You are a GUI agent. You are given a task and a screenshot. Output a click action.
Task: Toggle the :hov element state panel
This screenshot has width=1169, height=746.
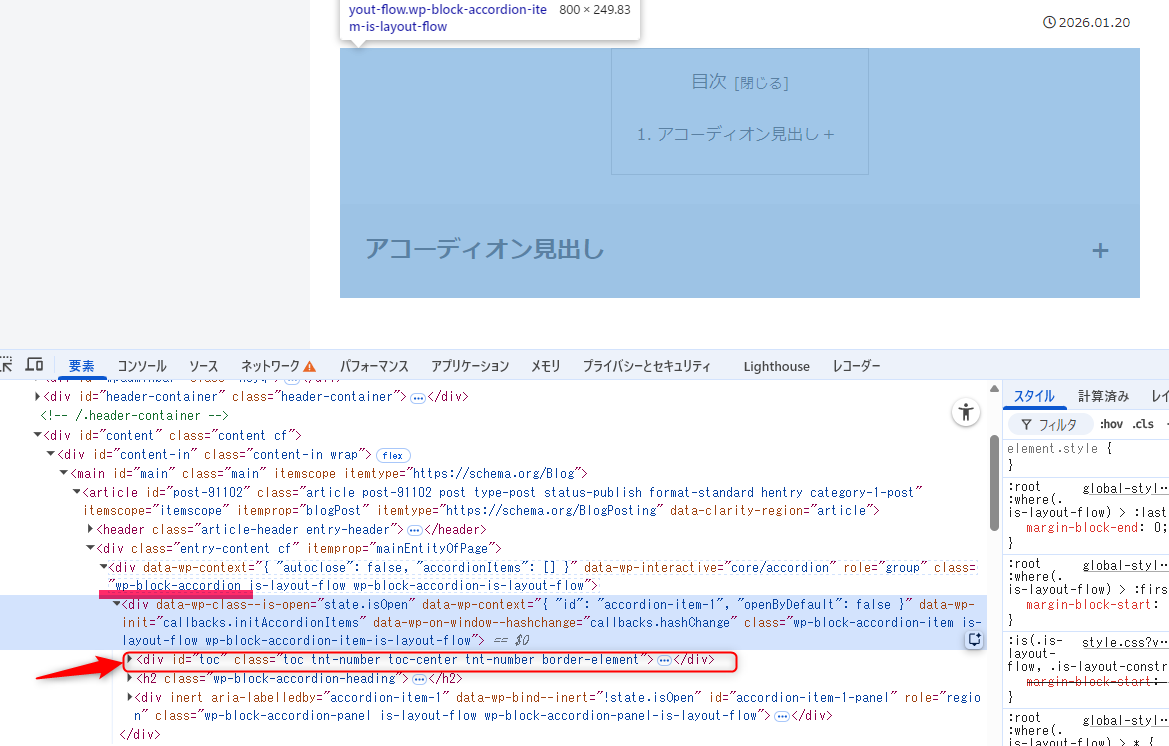(1111, 424)
